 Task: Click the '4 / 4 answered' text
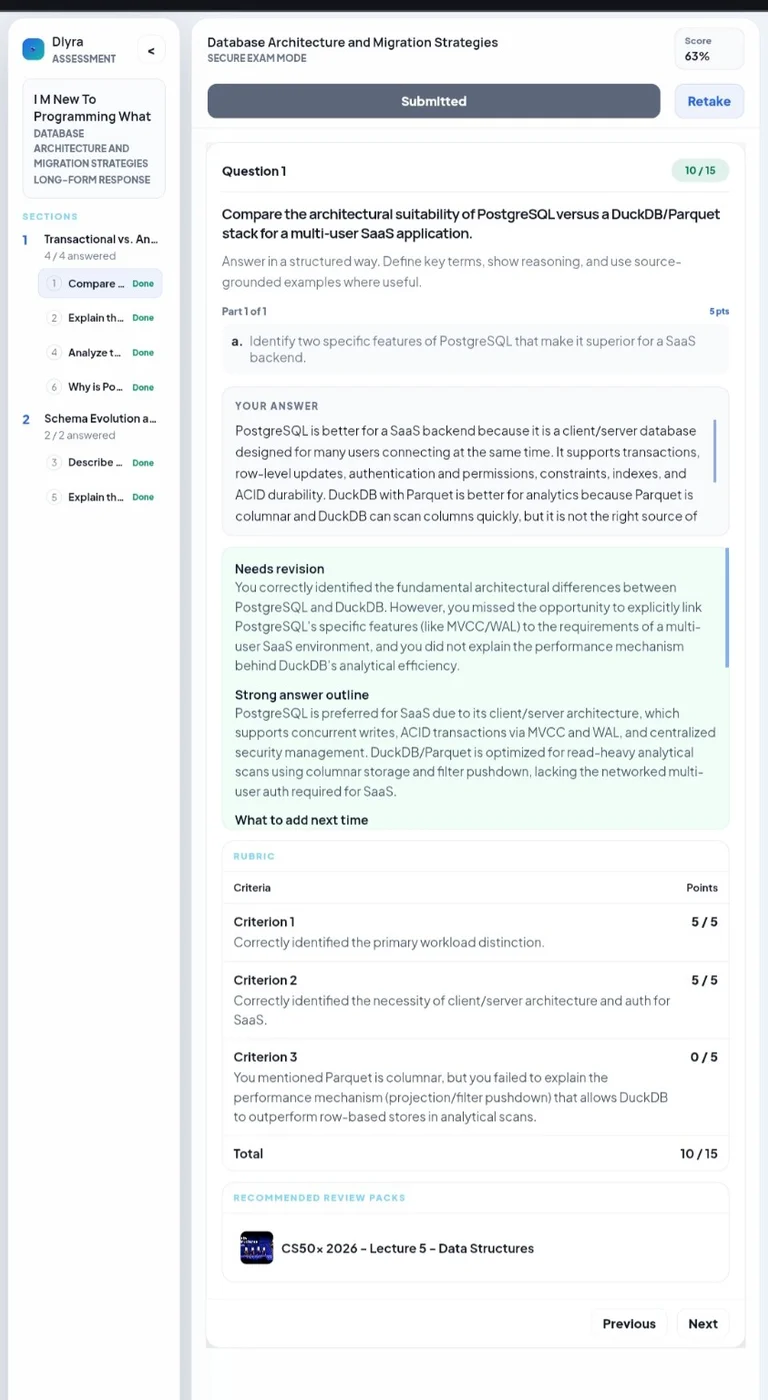80,256
